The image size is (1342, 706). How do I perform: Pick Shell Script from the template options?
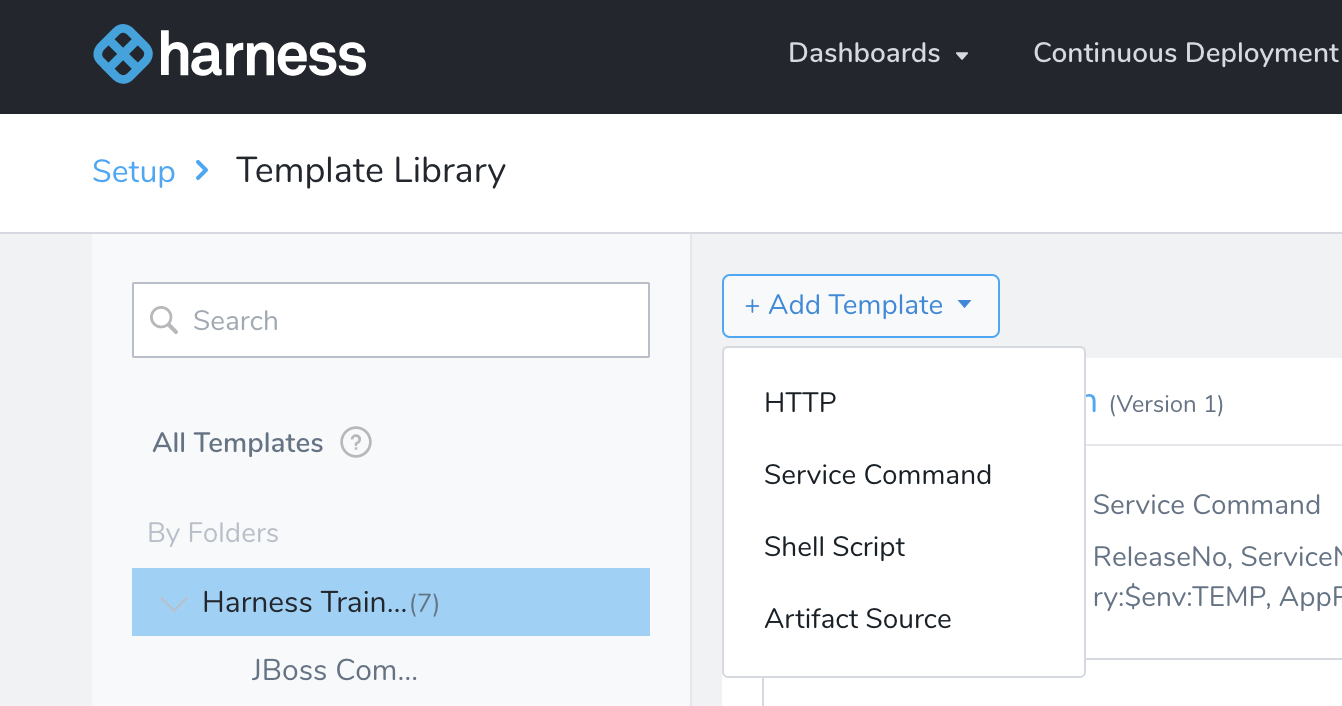(x=834, y=546)
